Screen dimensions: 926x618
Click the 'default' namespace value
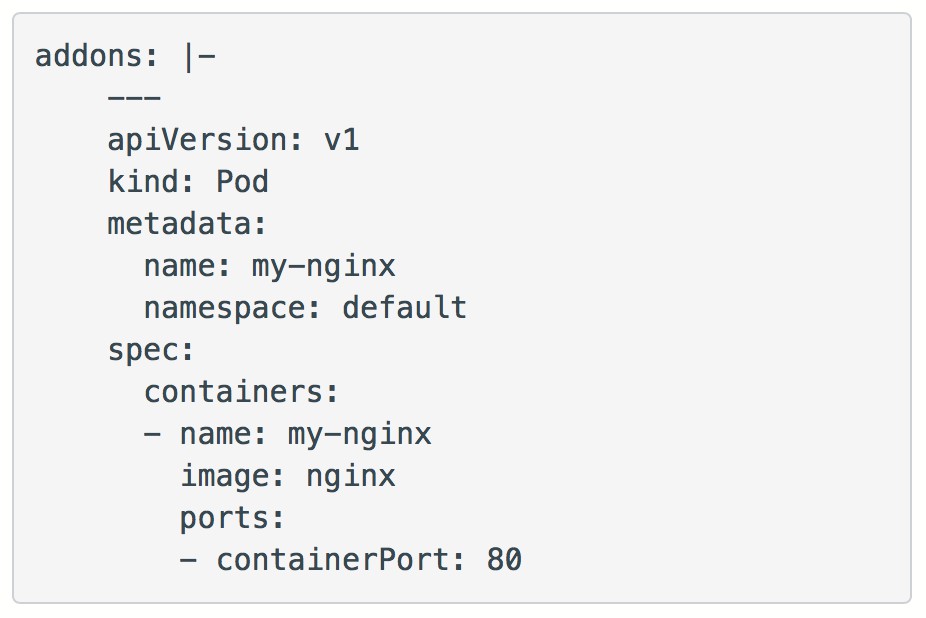(x=405, y=307)
